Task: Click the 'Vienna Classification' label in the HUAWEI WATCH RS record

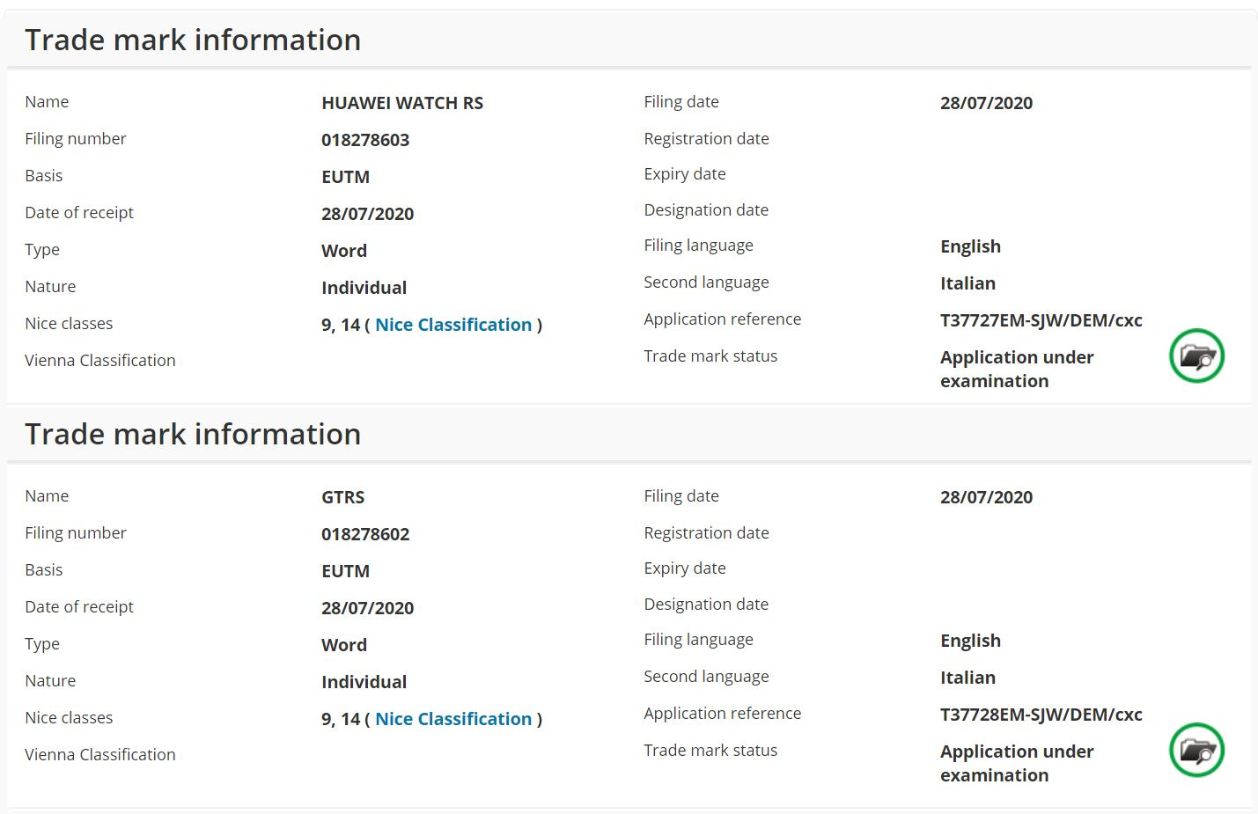Action: click(100, 360)
